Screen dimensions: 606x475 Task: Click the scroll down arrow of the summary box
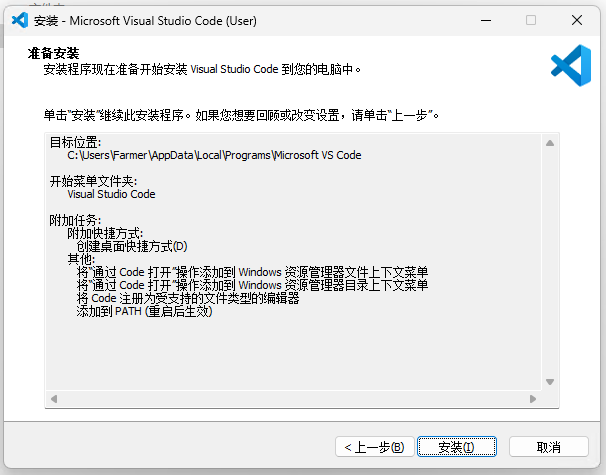(x=550, y=382)
